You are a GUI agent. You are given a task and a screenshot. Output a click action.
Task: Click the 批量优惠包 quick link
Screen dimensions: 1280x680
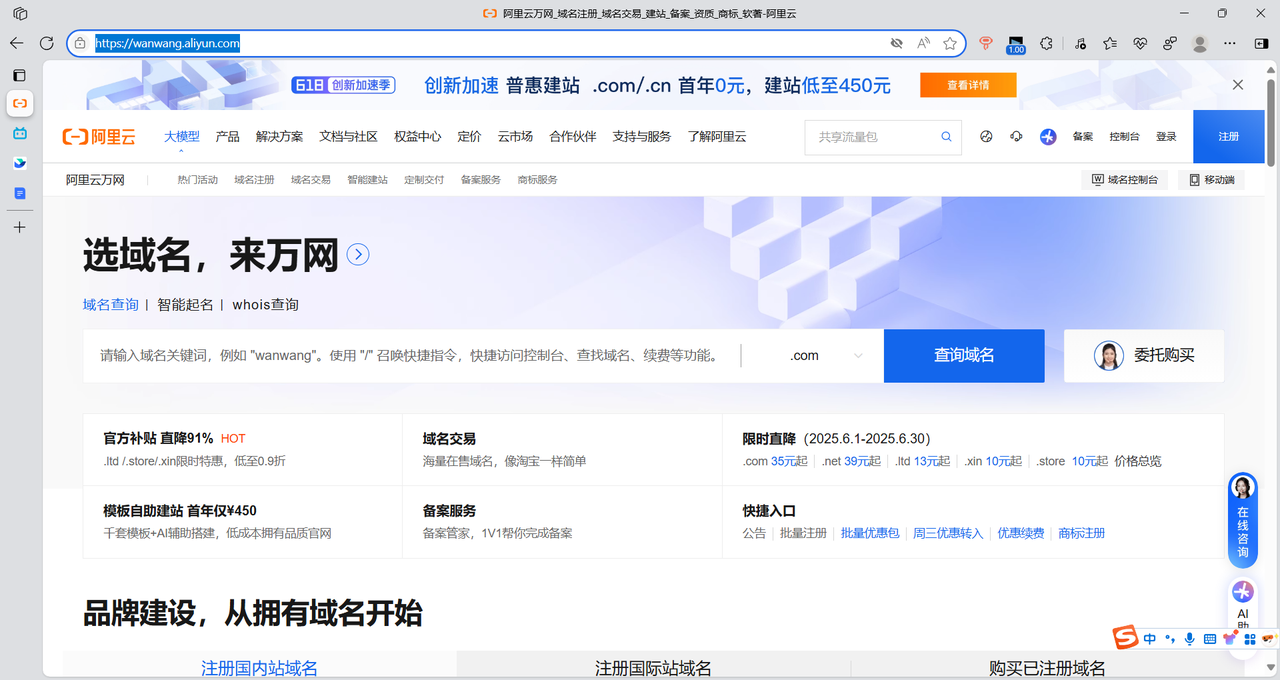pos(870,533)
